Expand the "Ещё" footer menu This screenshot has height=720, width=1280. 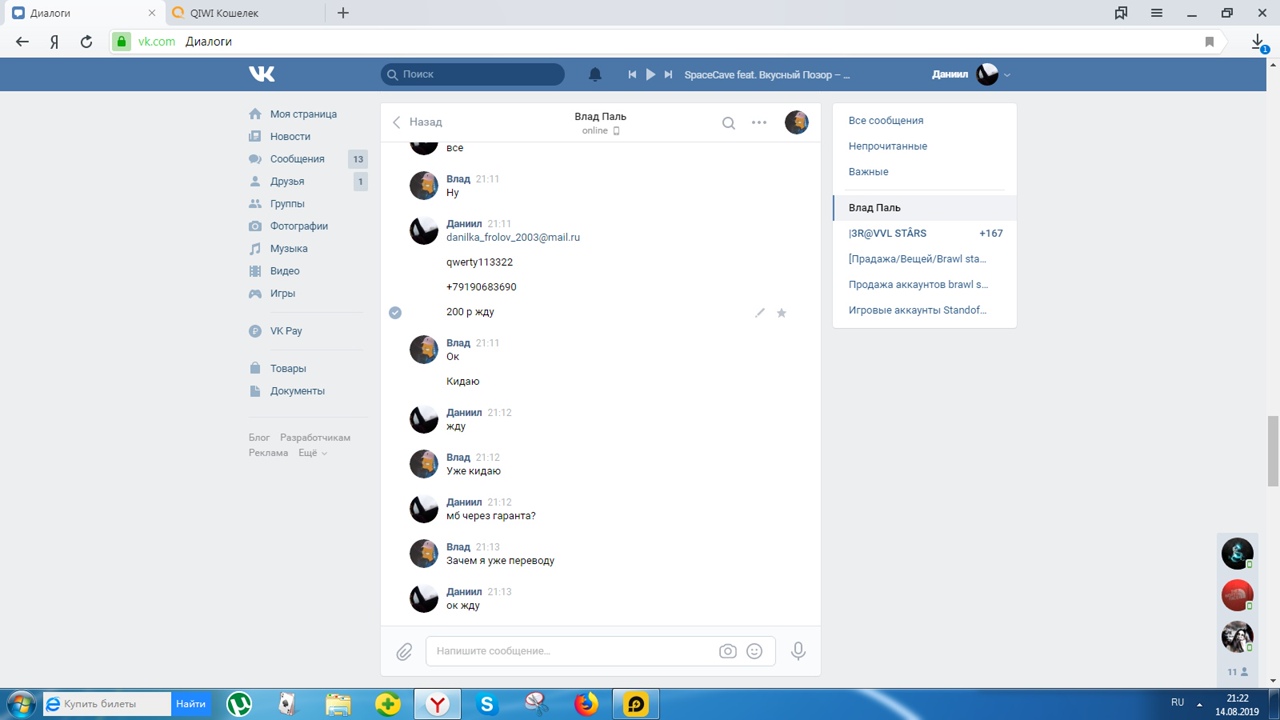[312, 453]
